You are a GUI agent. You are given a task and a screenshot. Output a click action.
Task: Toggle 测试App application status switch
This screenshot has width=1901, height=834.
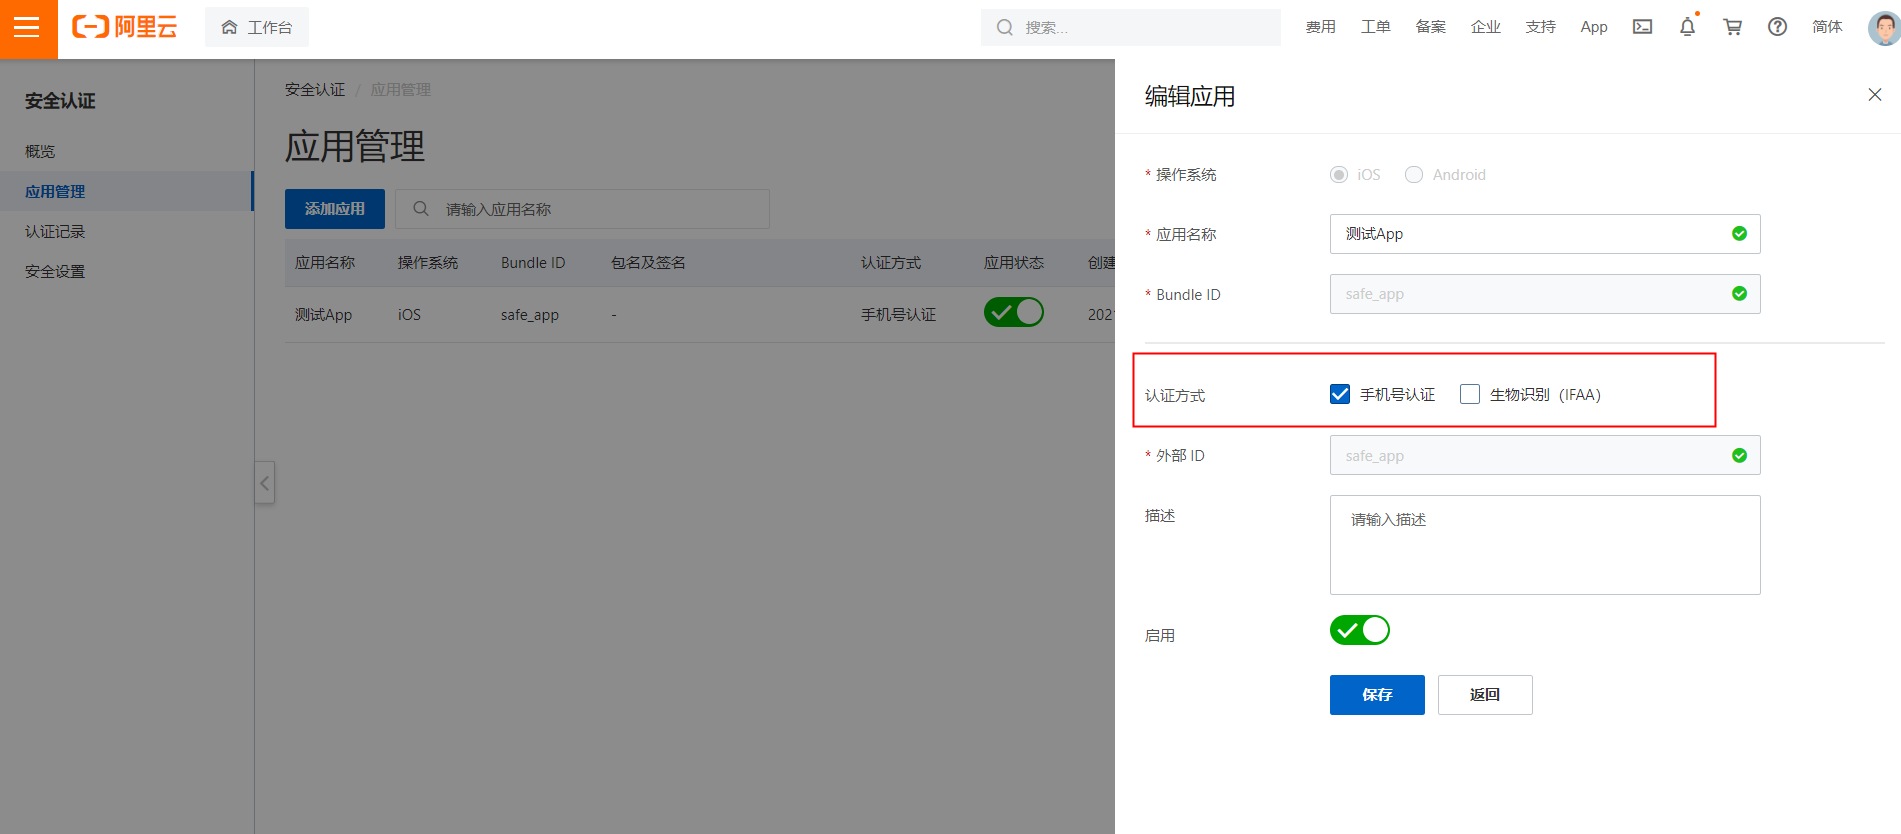1013,313
